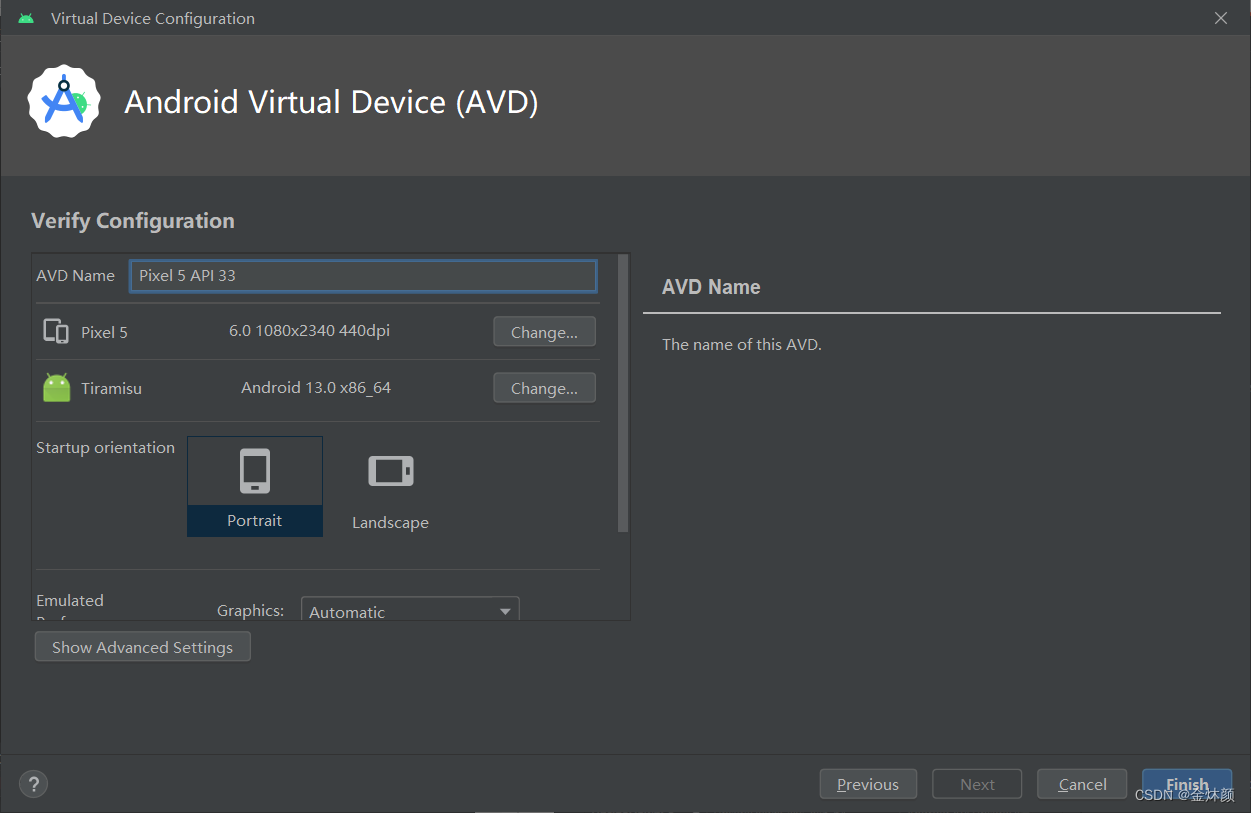Click the disabled Next button

[977, 784]
